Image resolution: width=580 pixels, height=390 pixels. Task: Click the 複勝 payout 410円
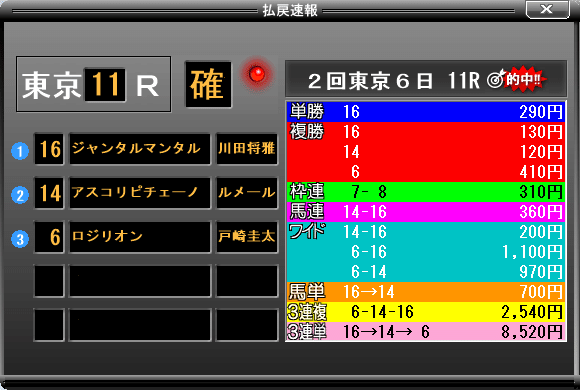(541, 172)
